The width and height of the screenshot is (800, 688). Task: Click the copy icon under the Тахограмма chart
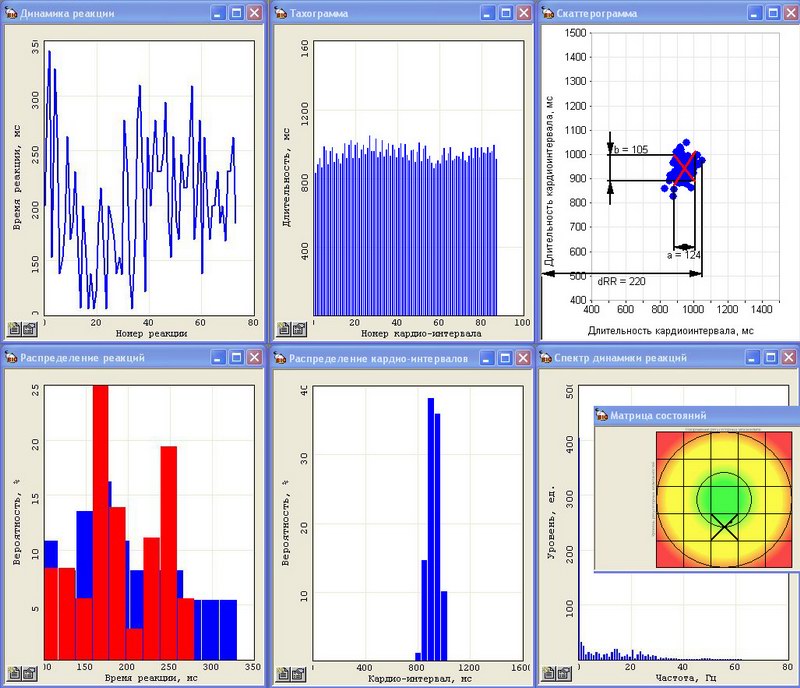click(284, 328)
